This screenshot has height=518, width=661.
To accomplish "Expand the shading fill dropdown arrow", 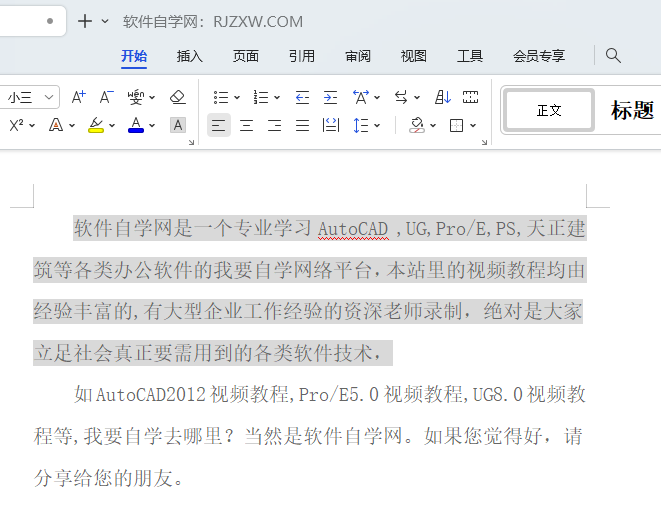I will (x=433, y=126).
